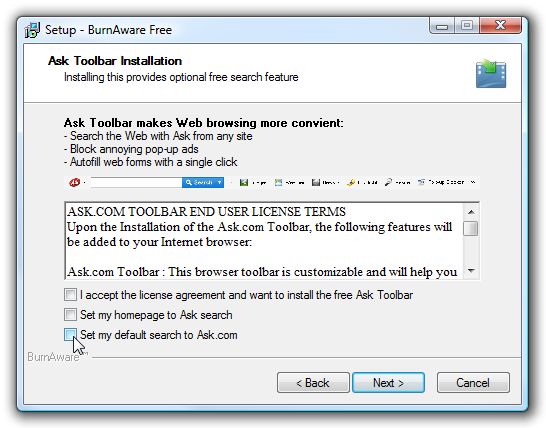Open the Search button dropdown arrow in the toolbar preview

[x=220, y=182]
